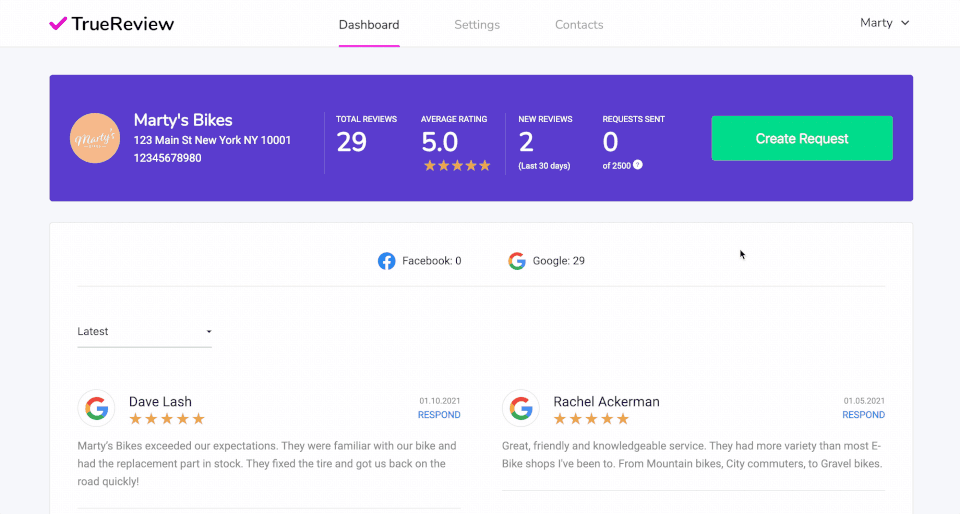Open the Latest sort dropdown
This screenshot has width=960, height=514.
[144, 331]
